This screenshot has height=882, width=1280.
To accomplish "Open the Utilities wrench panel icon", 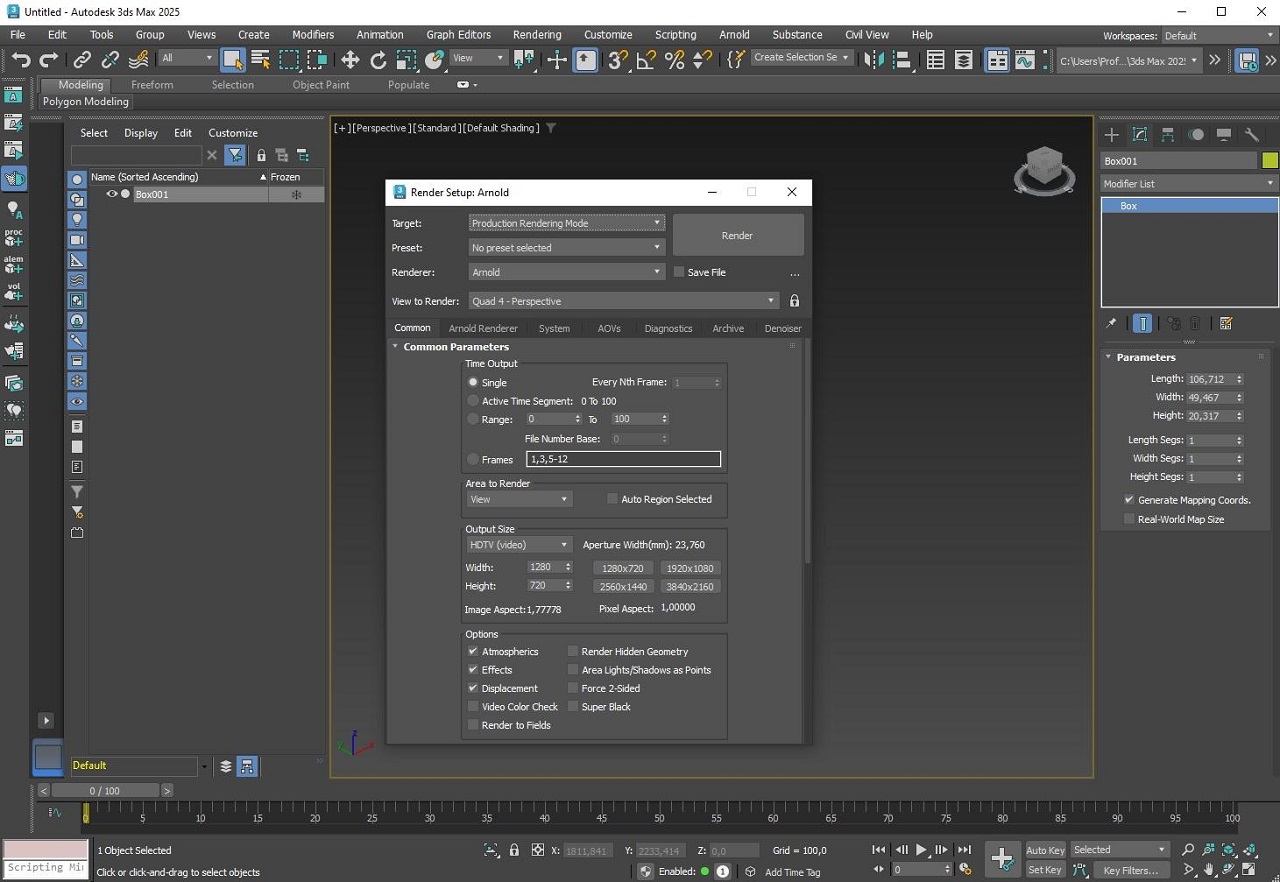I will (1251, 134).
